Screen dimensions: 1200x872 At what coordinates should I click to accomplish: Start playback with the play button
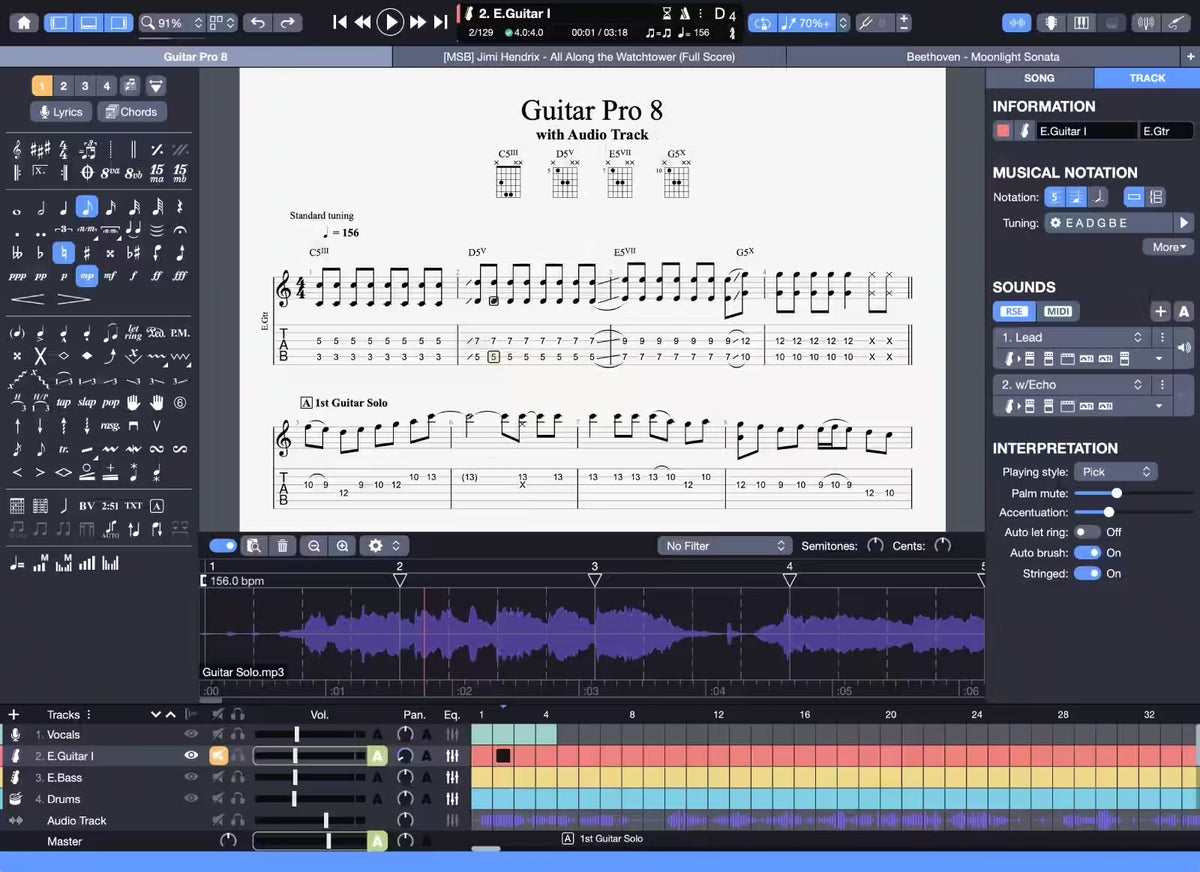click(x=390, y=22)
